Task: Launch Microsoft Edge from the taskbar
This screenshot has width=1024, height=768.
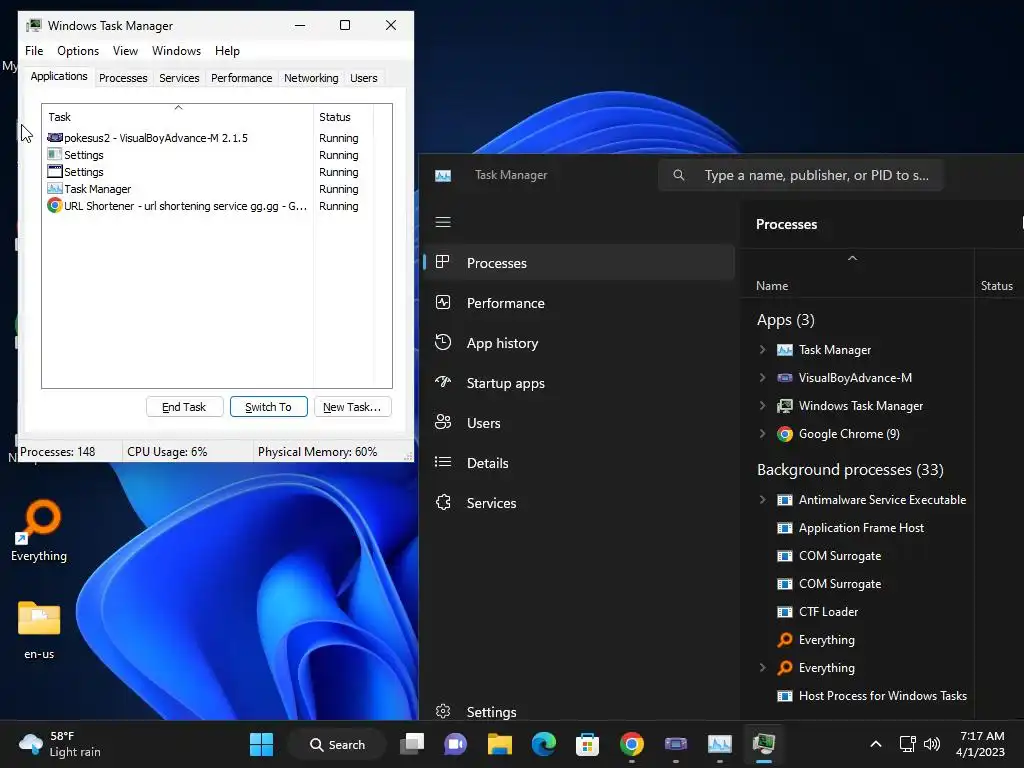Action: [543, 744]
